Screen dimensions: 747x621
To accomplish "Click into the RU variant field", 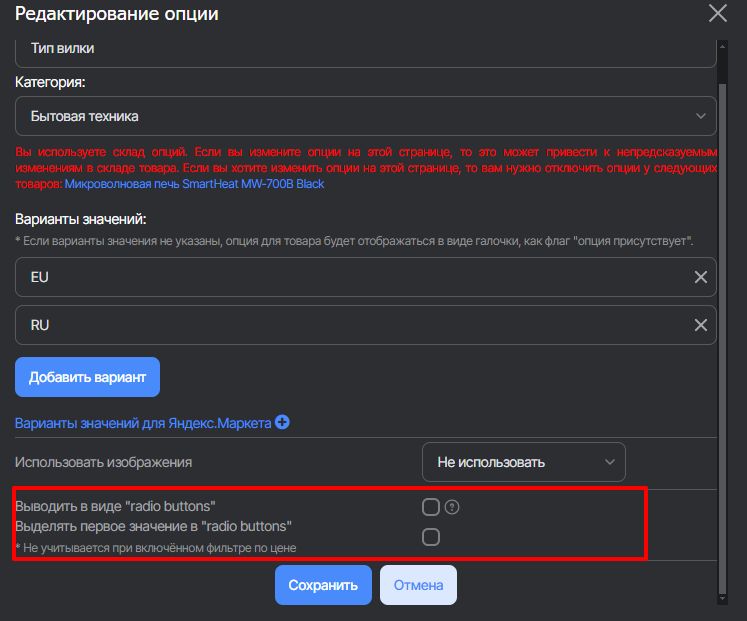I will pyautogui.click(x=350, y=325).
